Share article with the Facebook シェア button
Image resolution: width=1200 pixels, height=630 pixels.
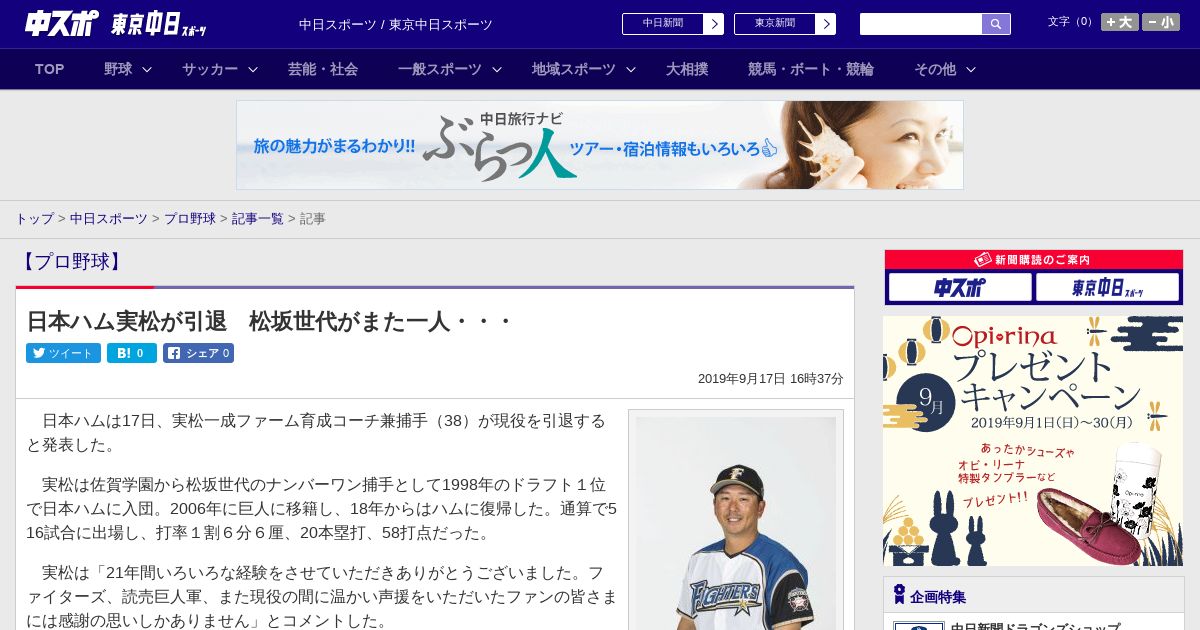coord(198,353)
